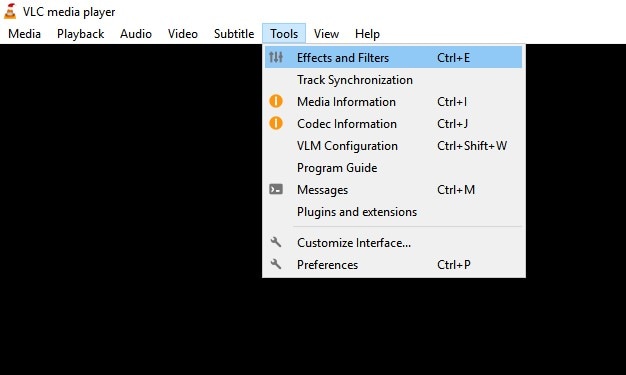
Task: Open the View menu
Action: (x=326, y=34)
